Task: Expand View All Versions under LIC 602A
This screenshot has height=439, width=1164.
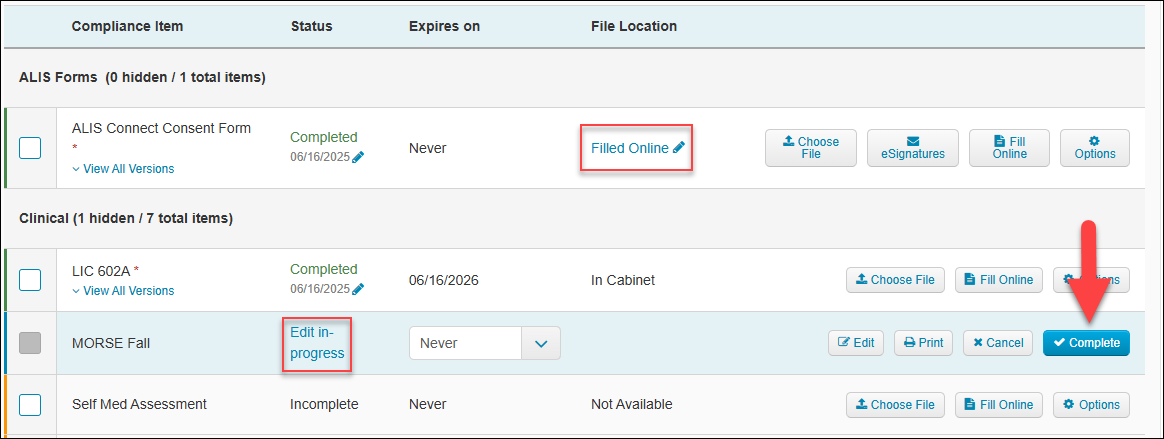Action: tap(123, 290)
